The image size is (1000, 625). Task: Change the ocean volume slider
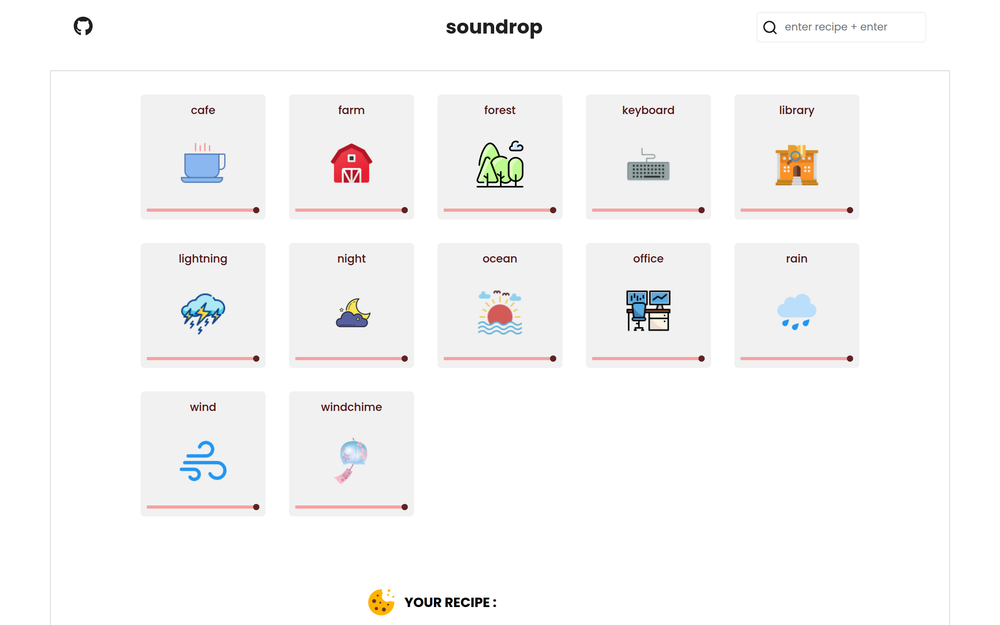point(500,358)
